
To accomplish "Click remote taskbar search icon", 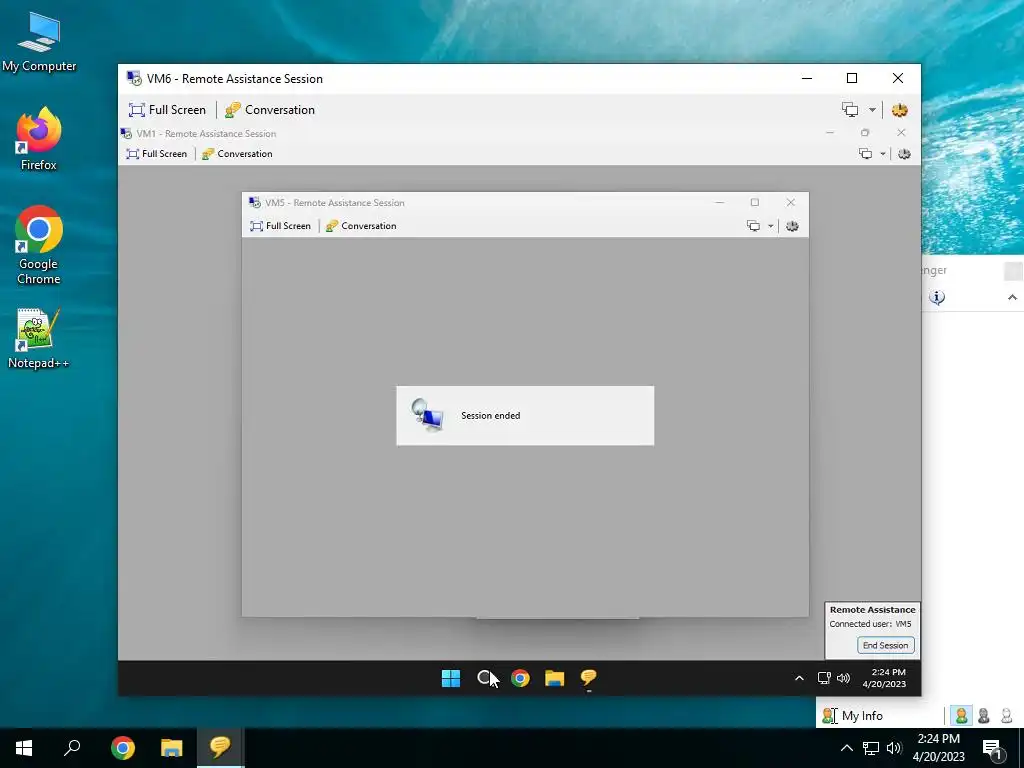I will 485,679.
